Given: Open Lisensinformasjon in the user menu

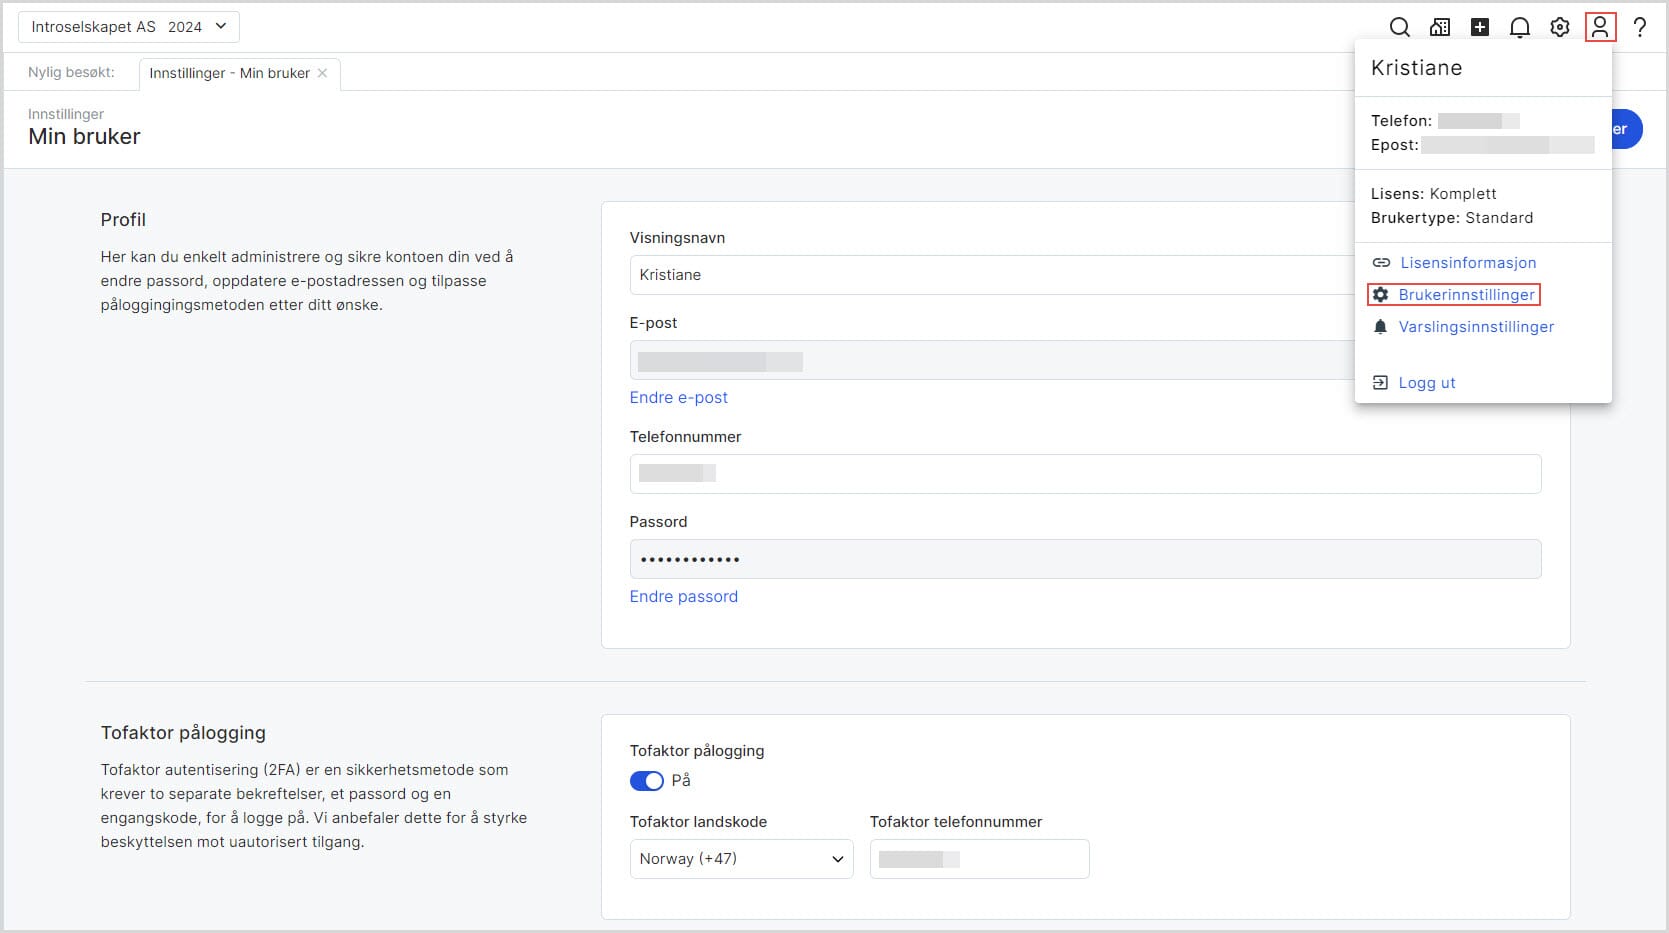Looking at the screenshot, I should (1467, 263).
